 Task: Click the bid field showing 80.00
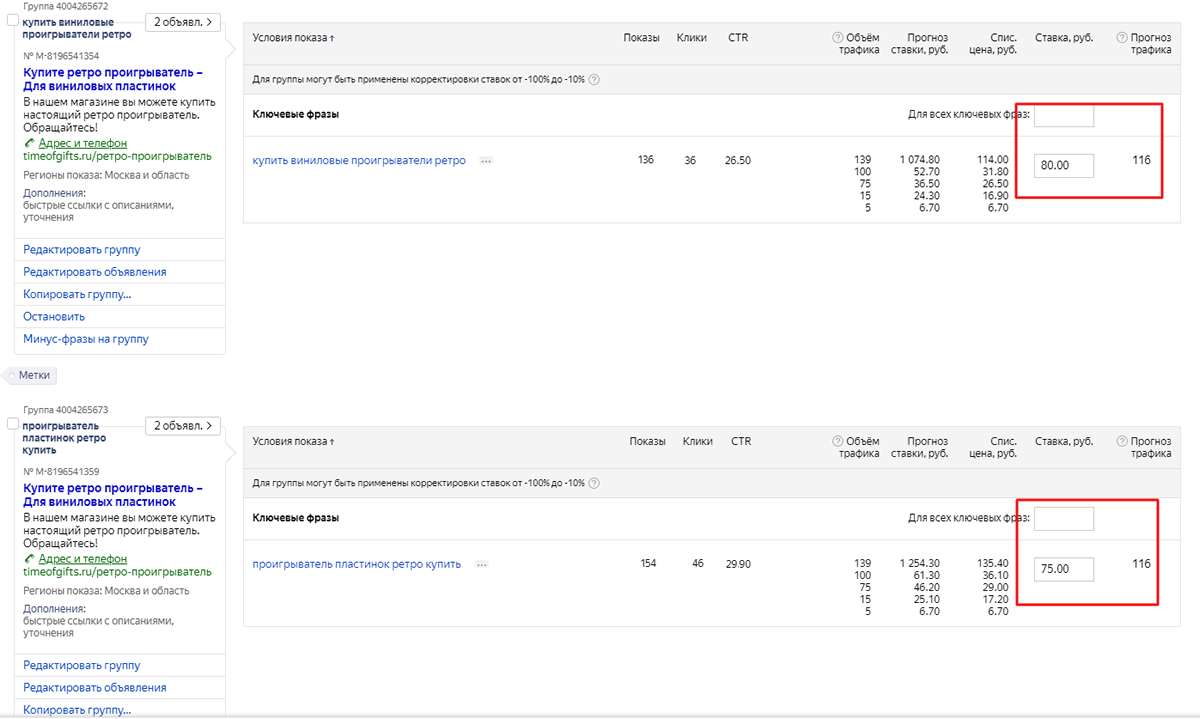pos(1063,165)
